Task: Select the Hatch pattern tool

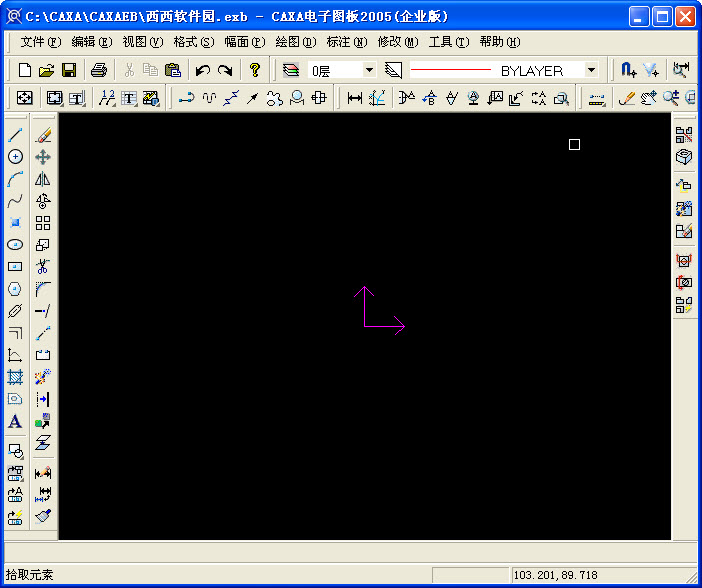Action: [x=15, y=377]
